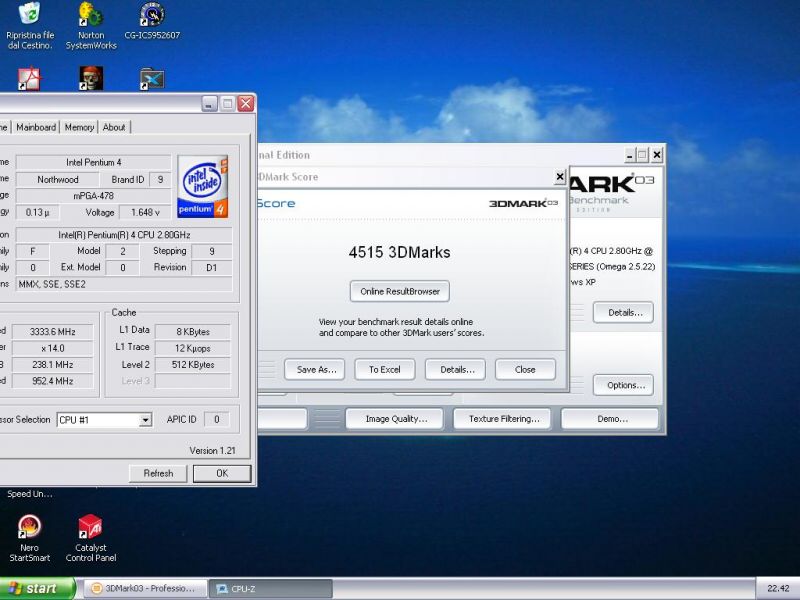Minimize the CPU-Z window
Viewport: 800px width, 600px height.
pos(209,104)
